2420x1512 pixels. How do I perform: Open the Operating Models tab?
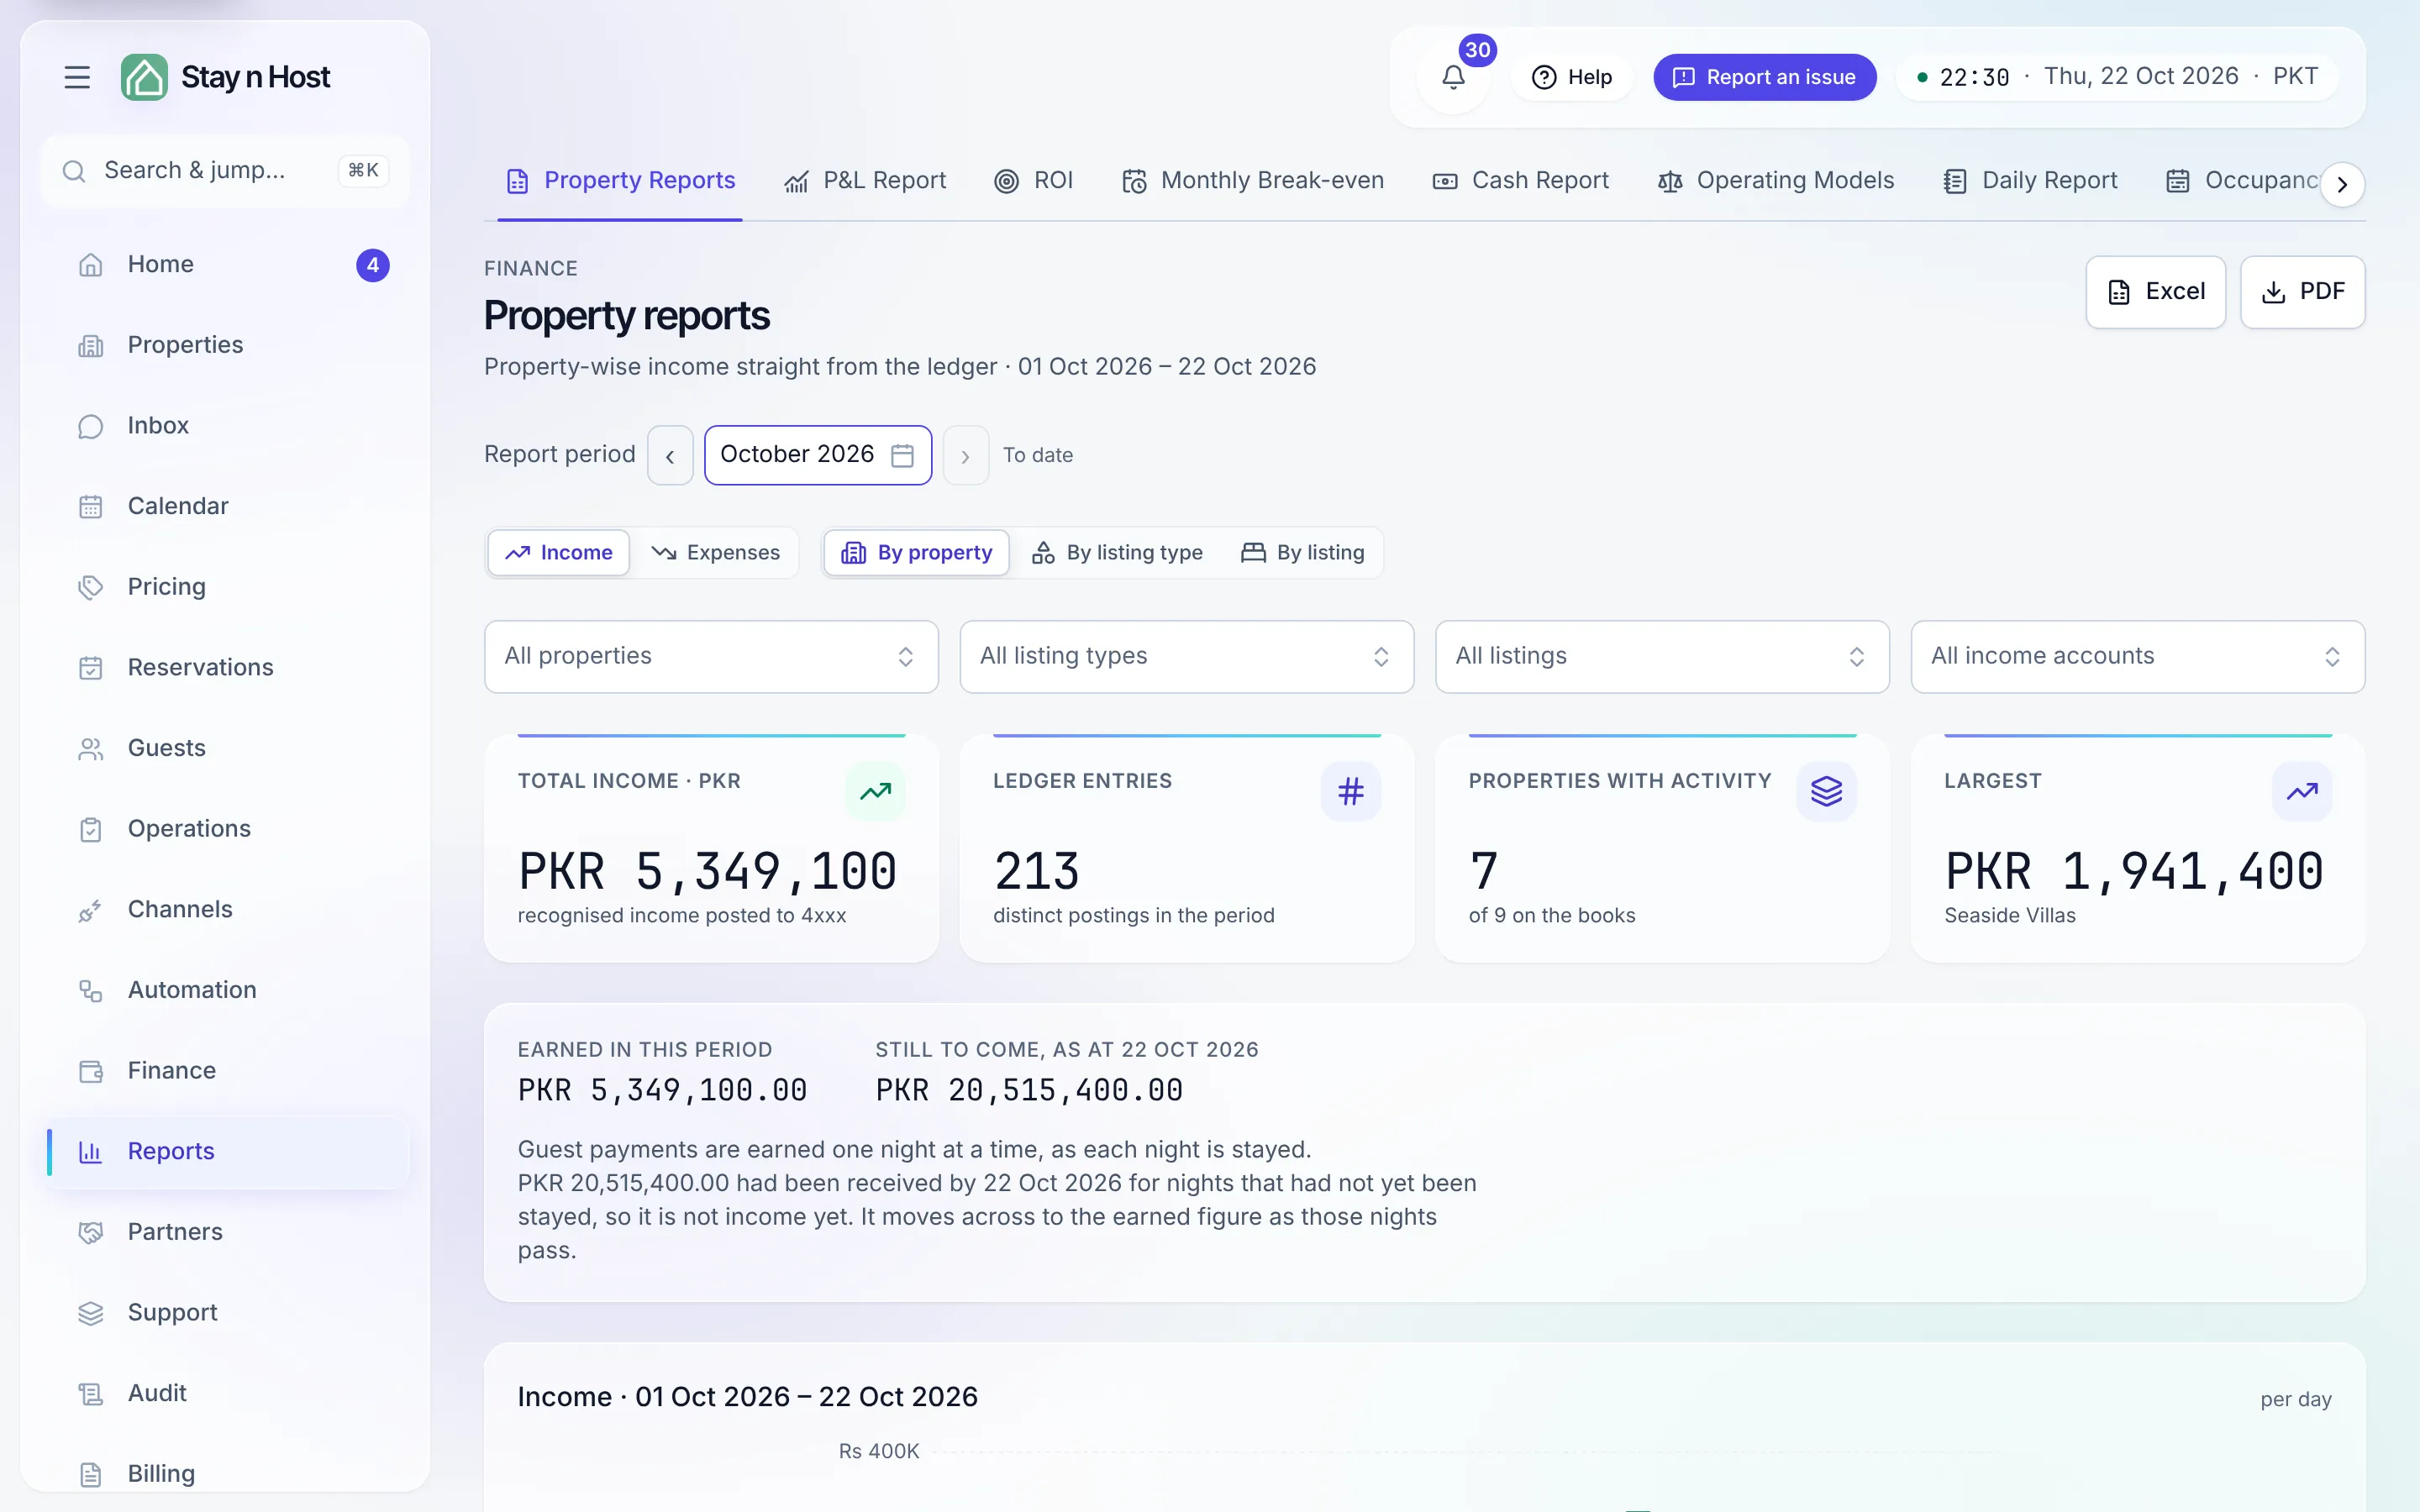click(1776, 181)
